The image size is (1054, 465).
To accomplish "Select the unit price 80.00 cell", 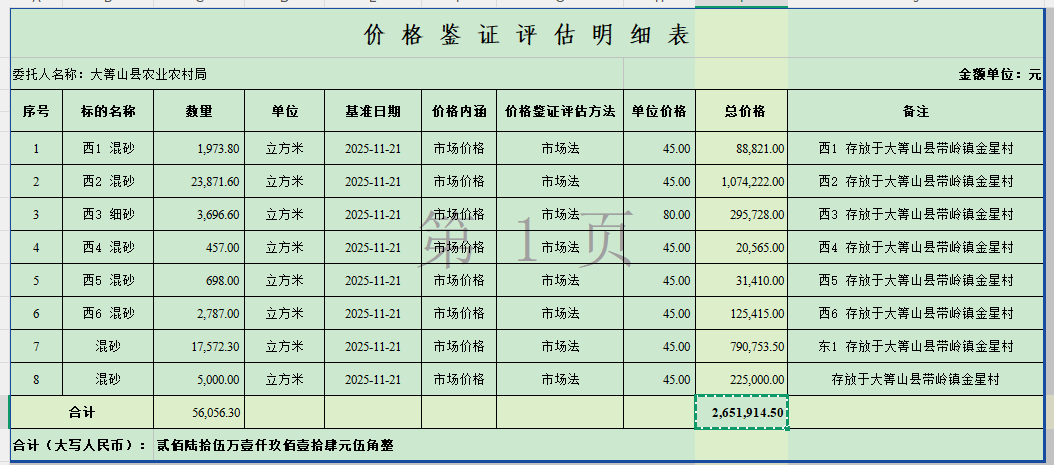I will [659, 214].
